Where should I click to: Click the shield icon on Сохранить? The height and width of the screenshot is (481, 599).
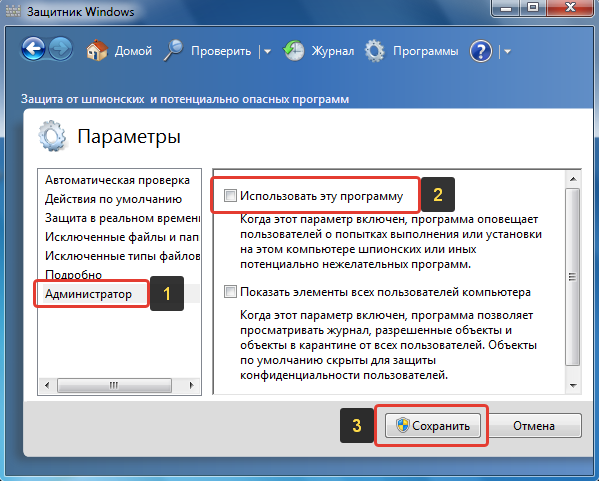[402, 425]
